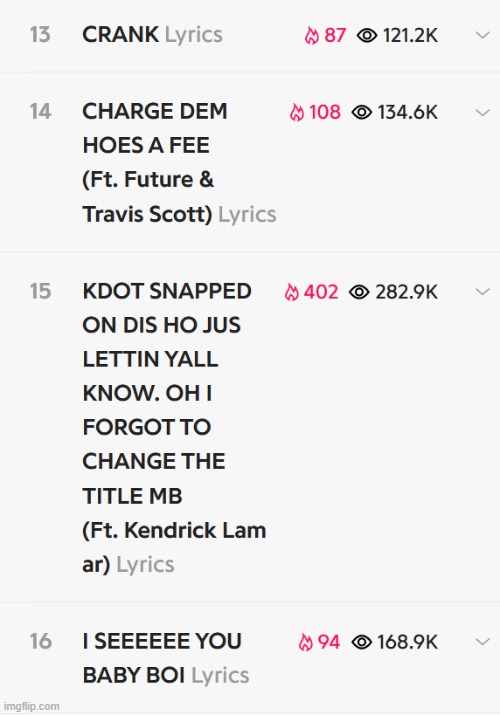500x715 pixels.
Task: Expand track 14 chevron arrow
Action: (482, 113)
